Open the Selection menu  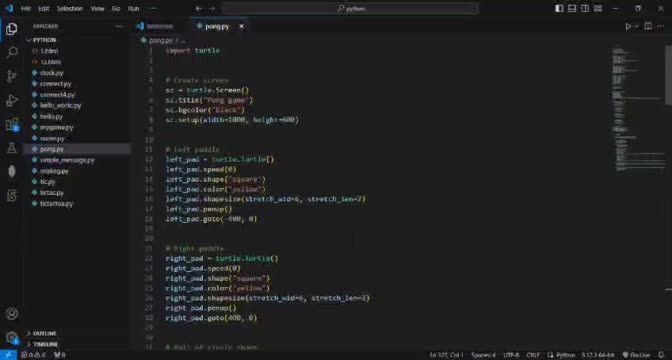click(x=69, y=9)
